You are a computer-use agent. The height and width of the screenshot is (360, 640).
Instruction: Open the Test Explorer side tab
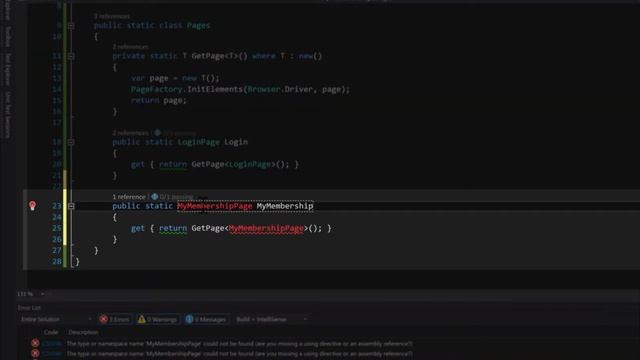(8, 69)
